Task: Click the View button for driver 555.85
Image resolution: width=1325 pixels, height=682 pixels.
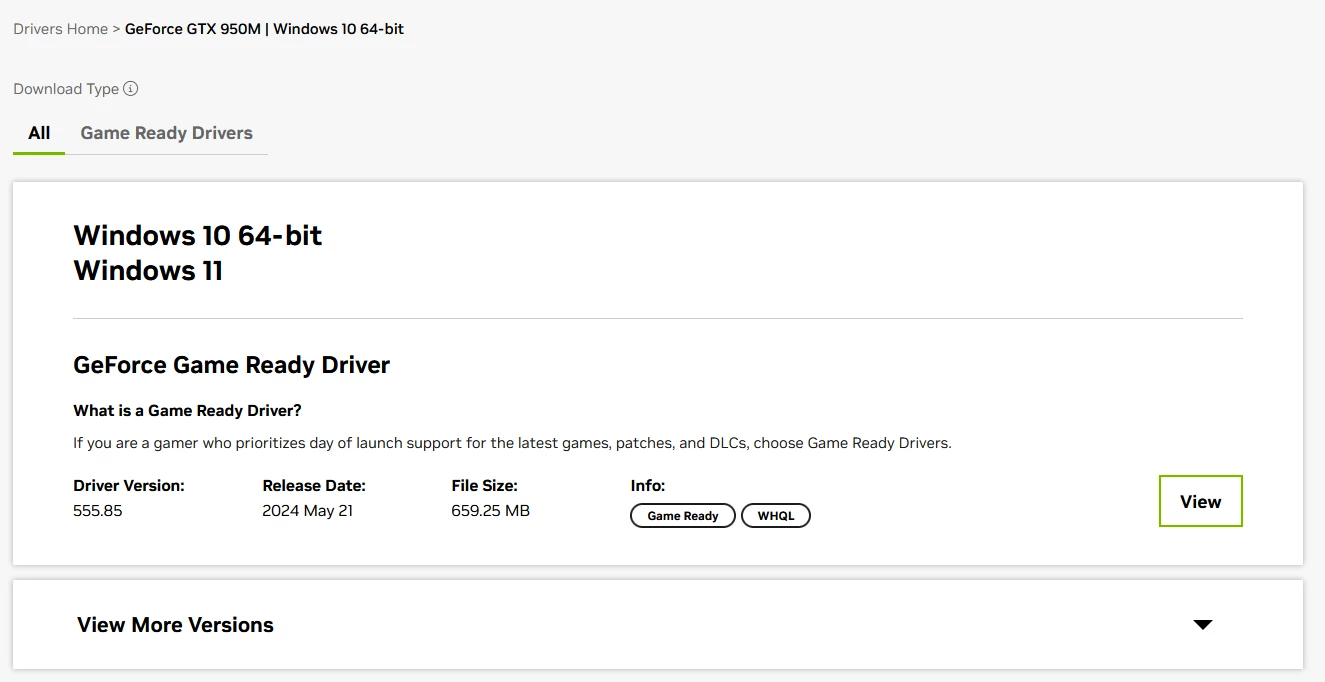Action: click(1201, 501)
